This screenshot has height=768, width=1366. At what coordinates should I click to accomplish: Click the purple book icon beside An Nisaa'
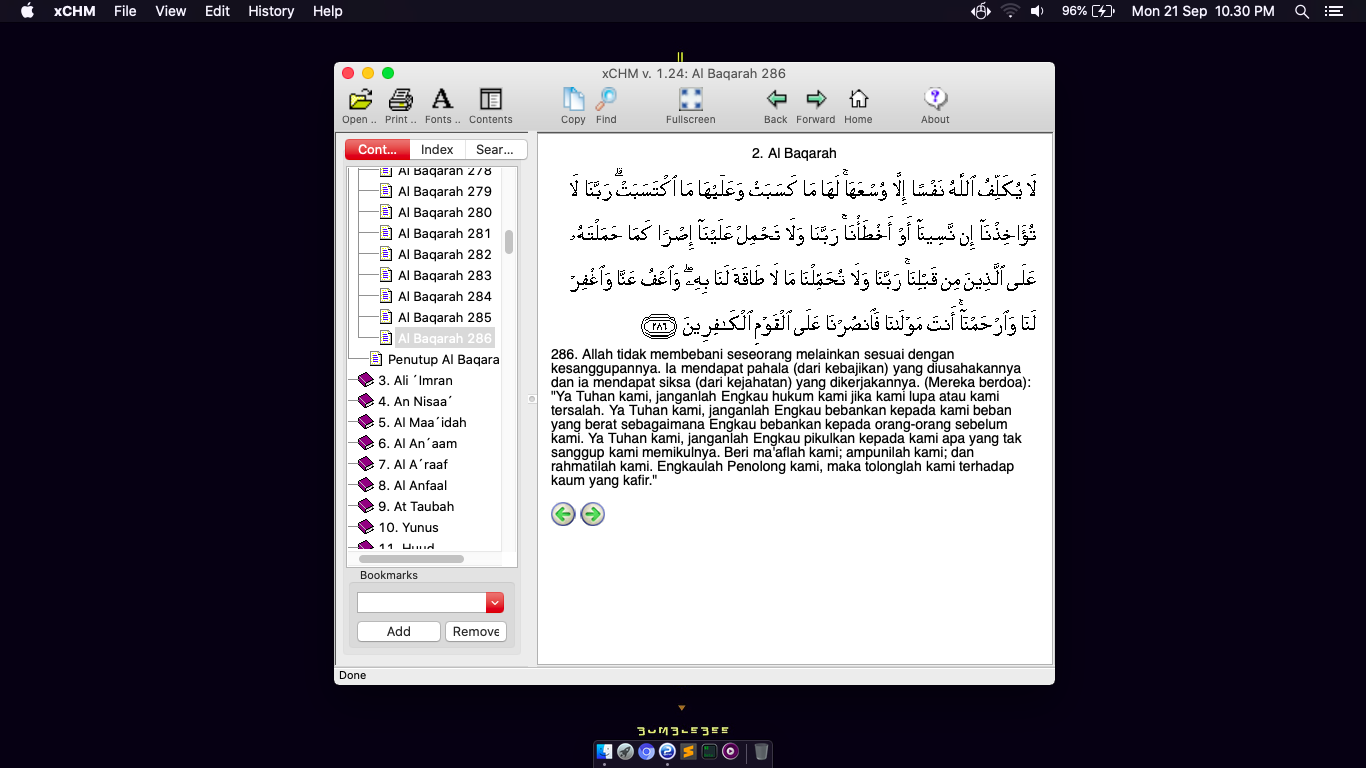(x=366, y=401)
